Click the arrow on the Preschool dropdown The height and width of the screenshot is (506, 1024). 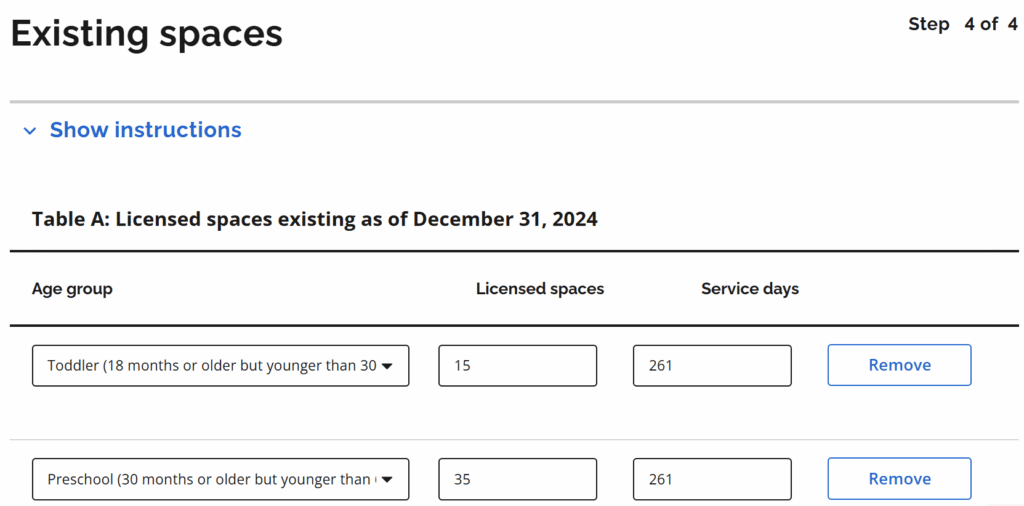tap(388, 479)
